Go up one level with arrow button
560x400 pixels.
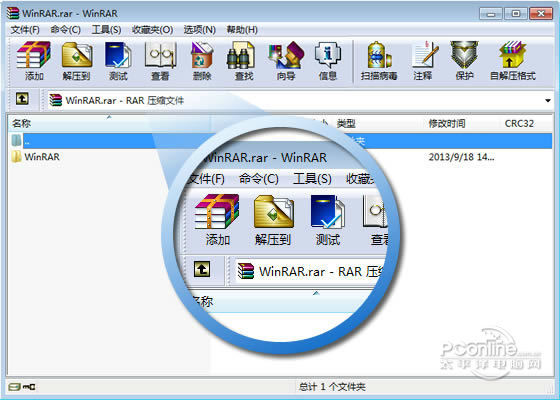22,99
